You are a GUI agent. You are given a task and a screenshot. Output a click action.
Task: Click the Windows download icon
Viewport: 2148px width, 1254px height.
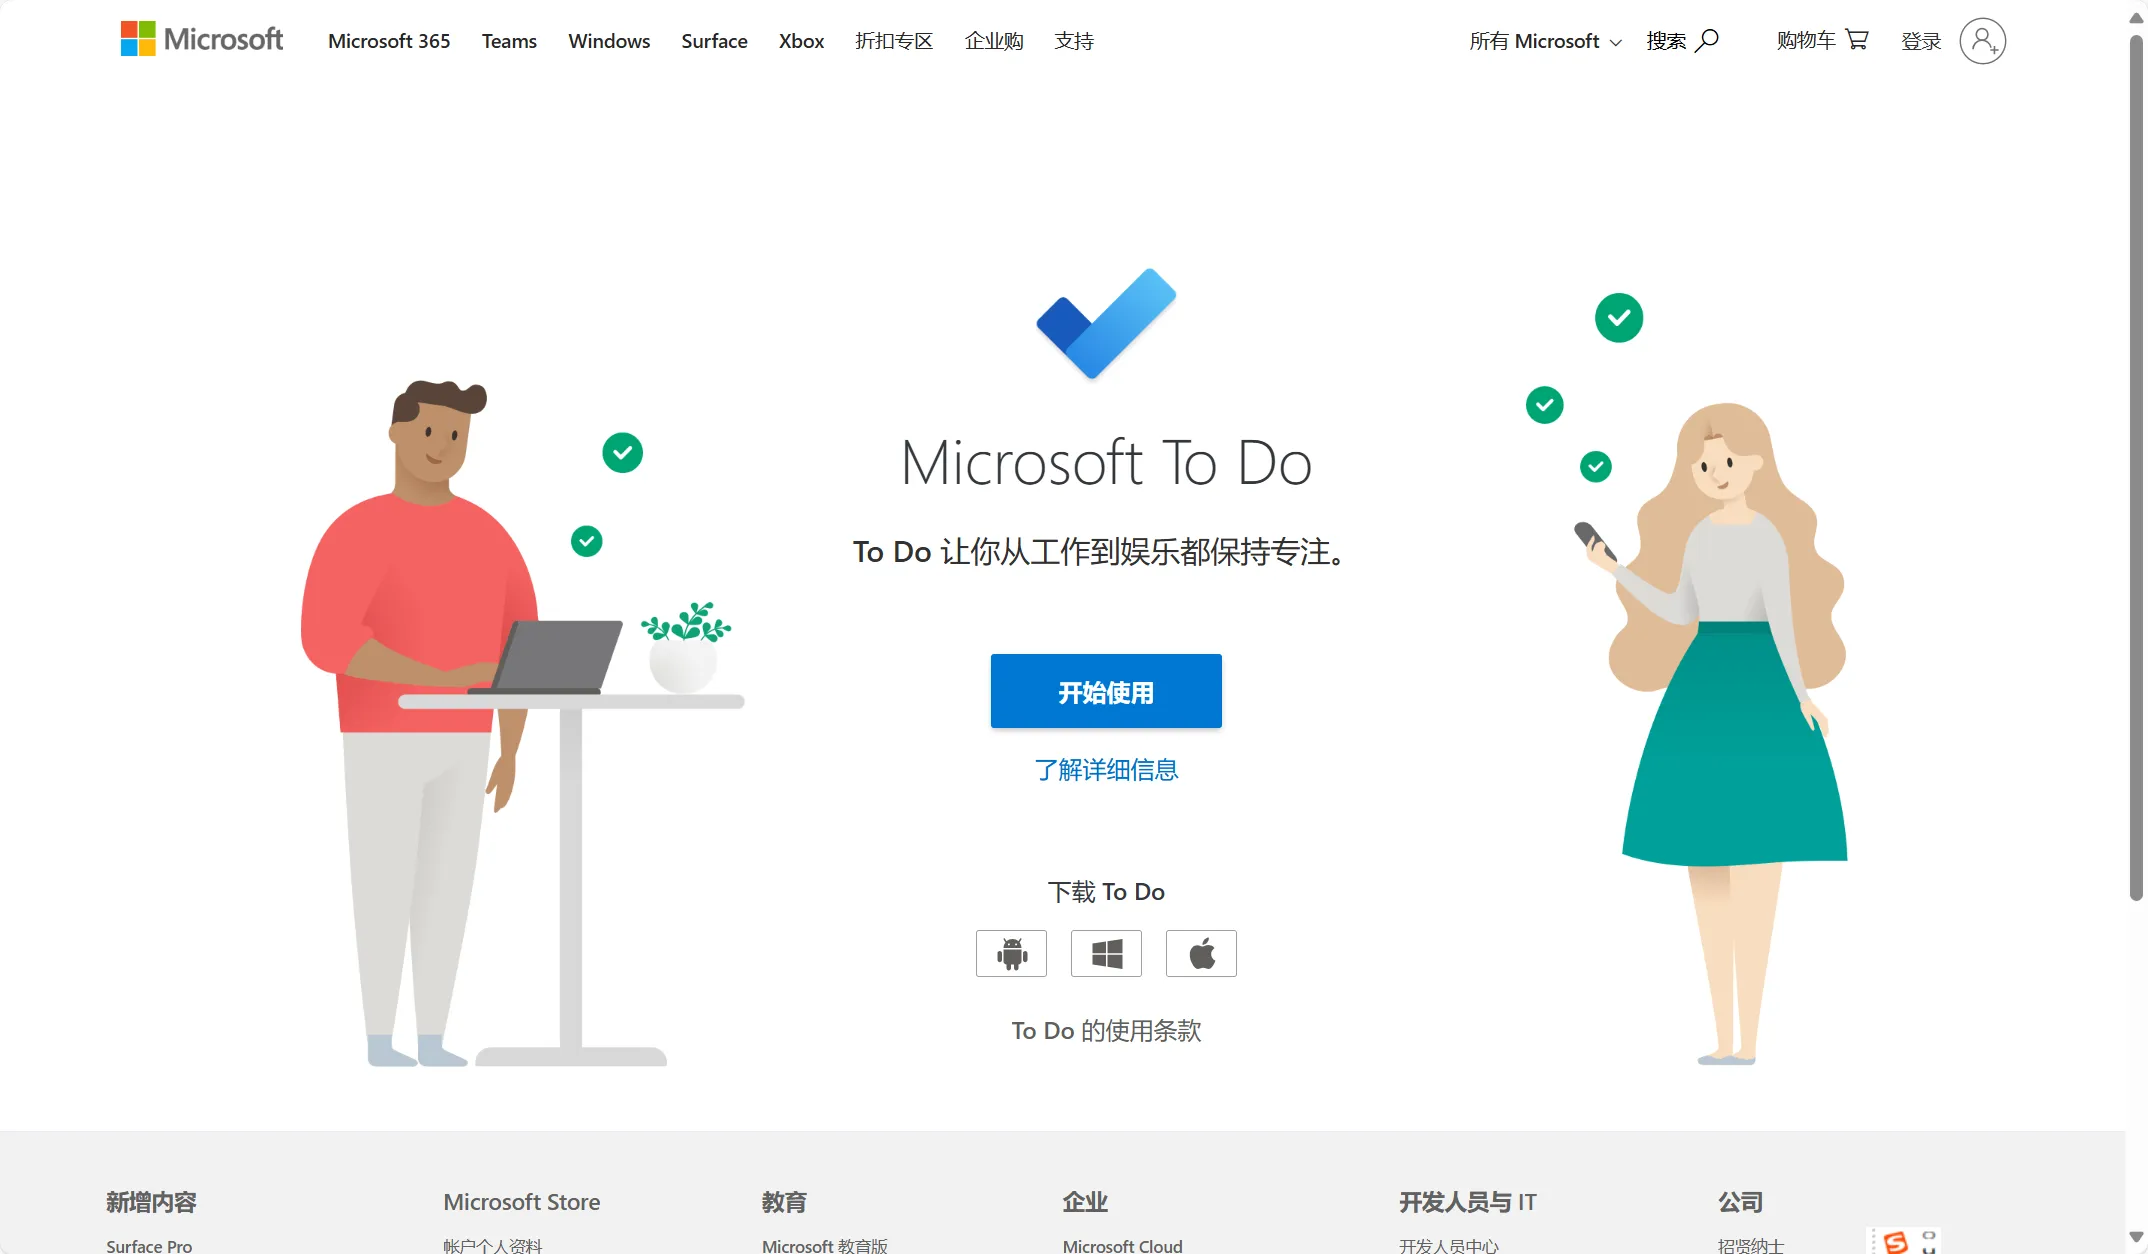point(1106,952)
